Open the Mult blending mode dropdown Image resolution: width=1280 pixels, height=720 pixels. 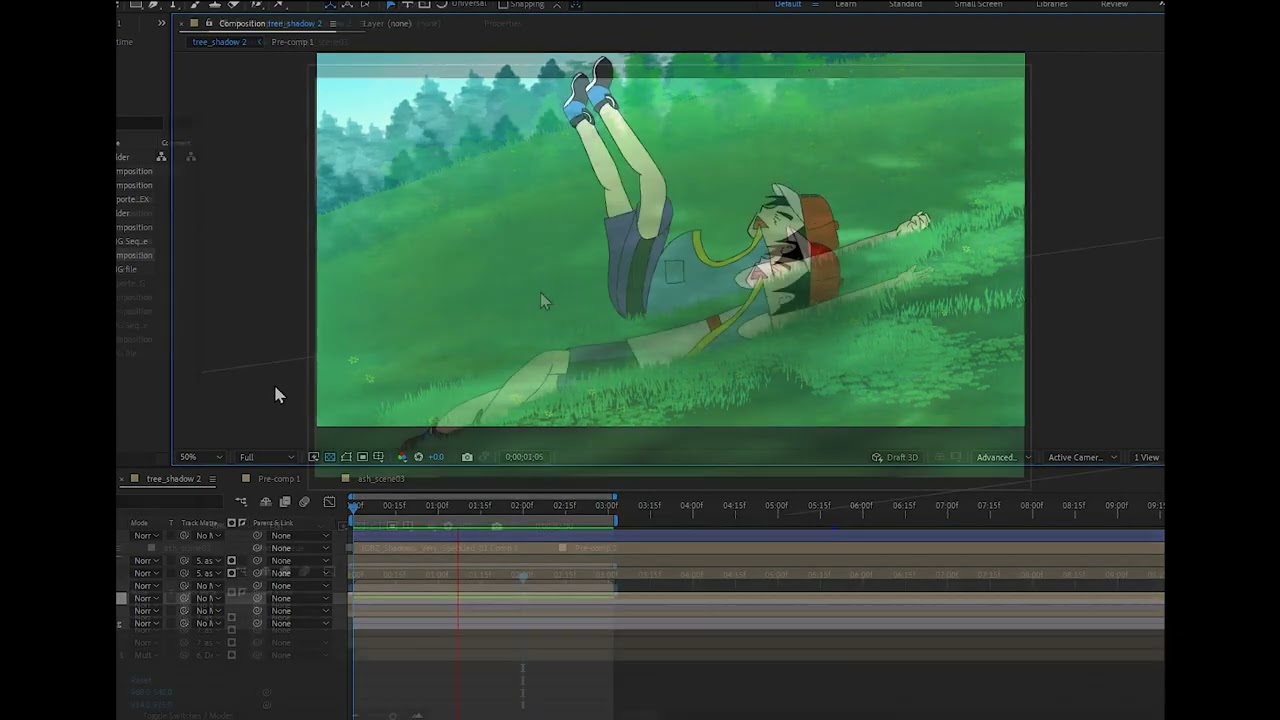pos(146,656)
